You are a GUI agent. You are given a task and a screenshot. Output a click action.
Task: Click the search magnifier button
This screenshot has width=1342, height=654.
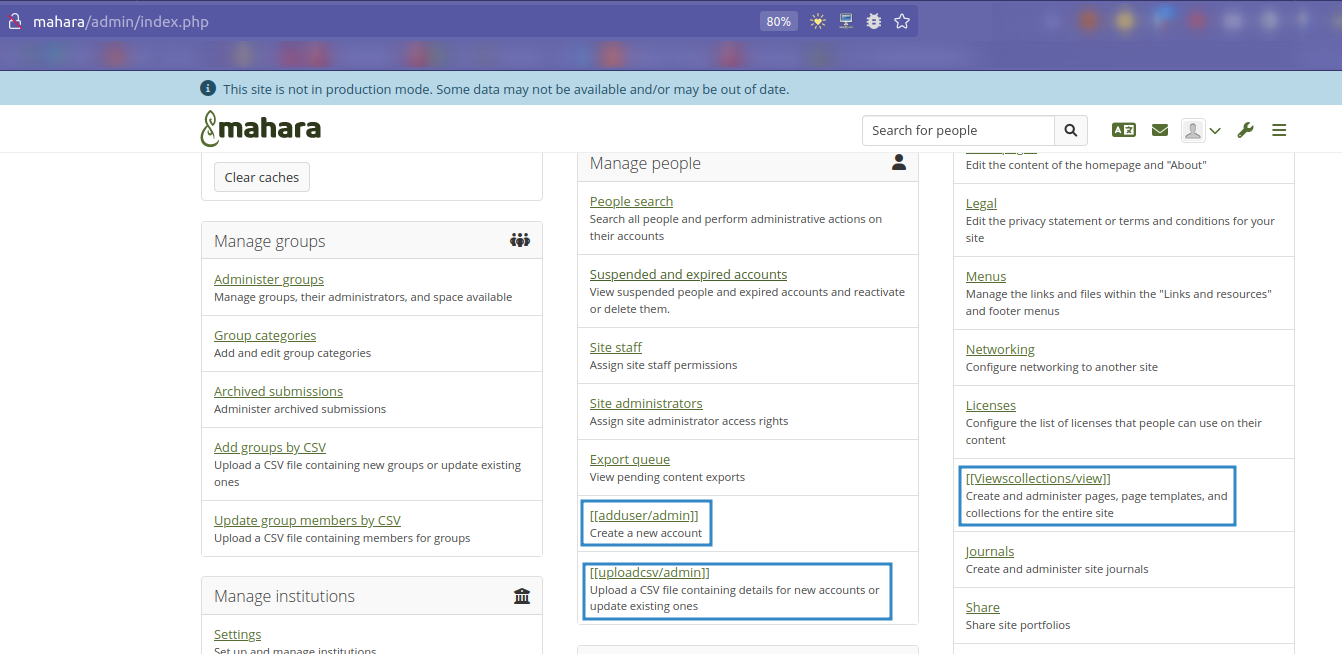pyautogui.click(x=1070, y=130)
